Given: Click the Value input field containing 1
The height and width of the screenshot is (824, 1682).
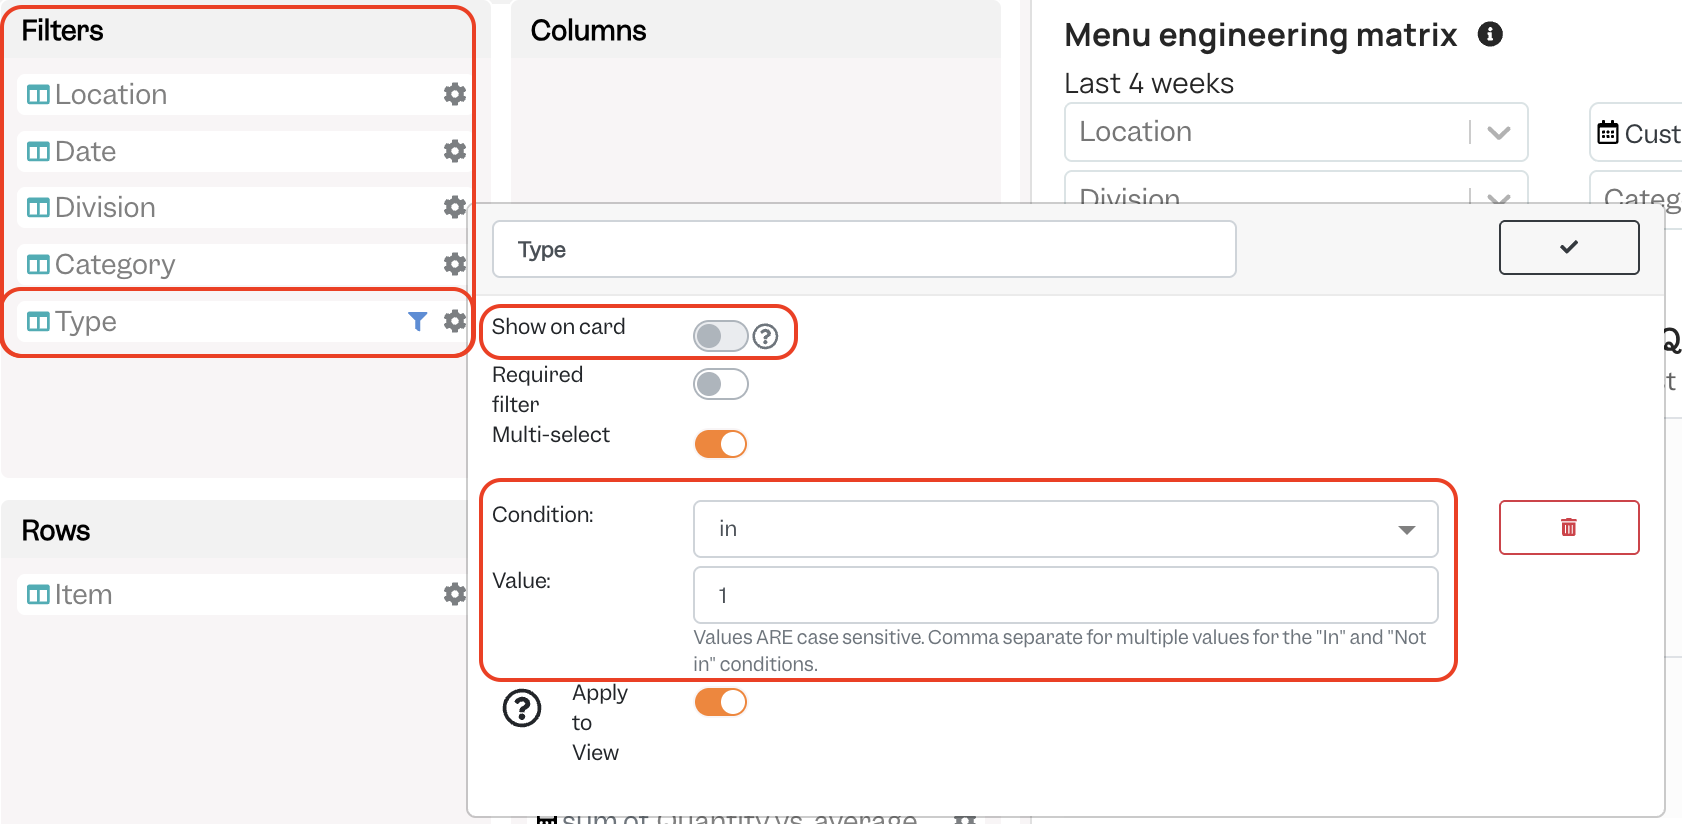Looking at the screenshot, I should tap(1066, 595).
